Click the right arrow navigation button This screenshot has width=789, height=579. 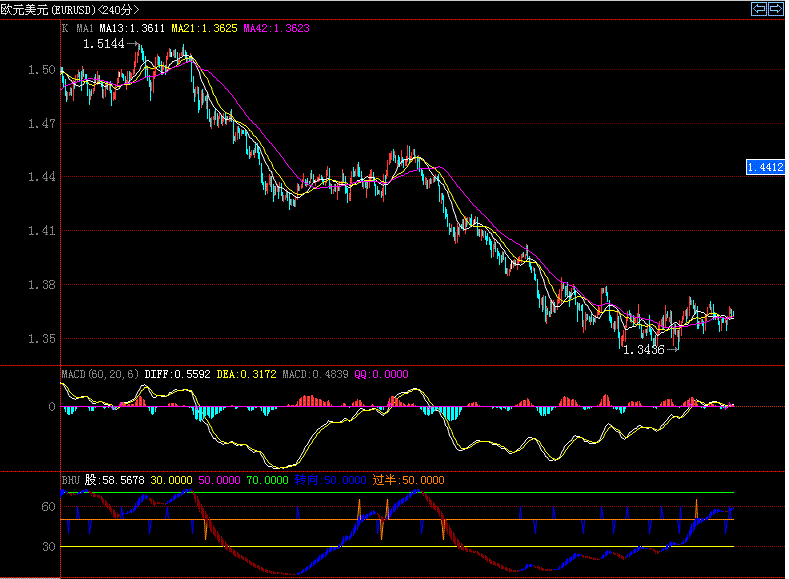pos(775,9)
